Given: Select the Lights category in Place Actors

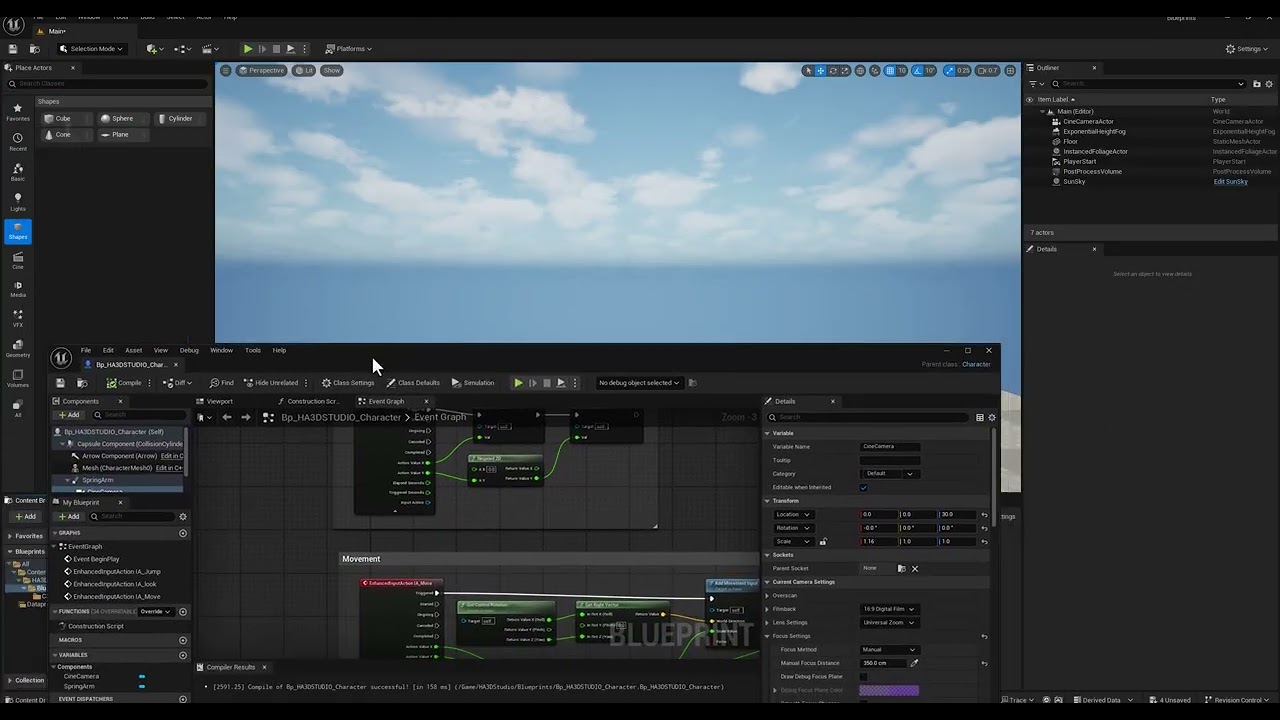Looking at the screenshot, I should tap(18, 202).
